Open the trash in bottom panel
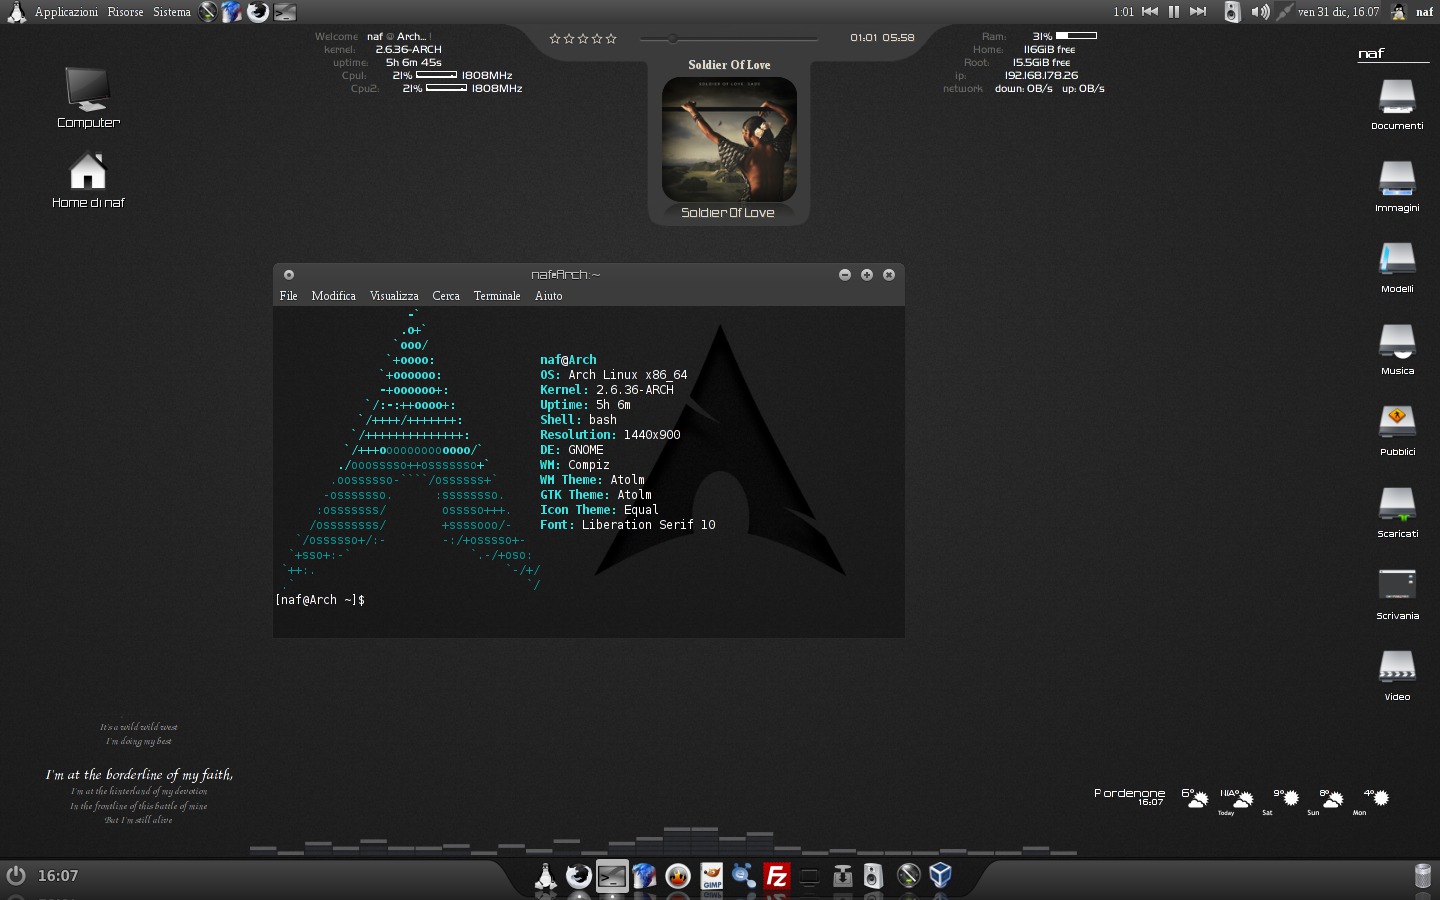The width and height of the screenshot is (1440, 900). click(x=1423, y=876)
